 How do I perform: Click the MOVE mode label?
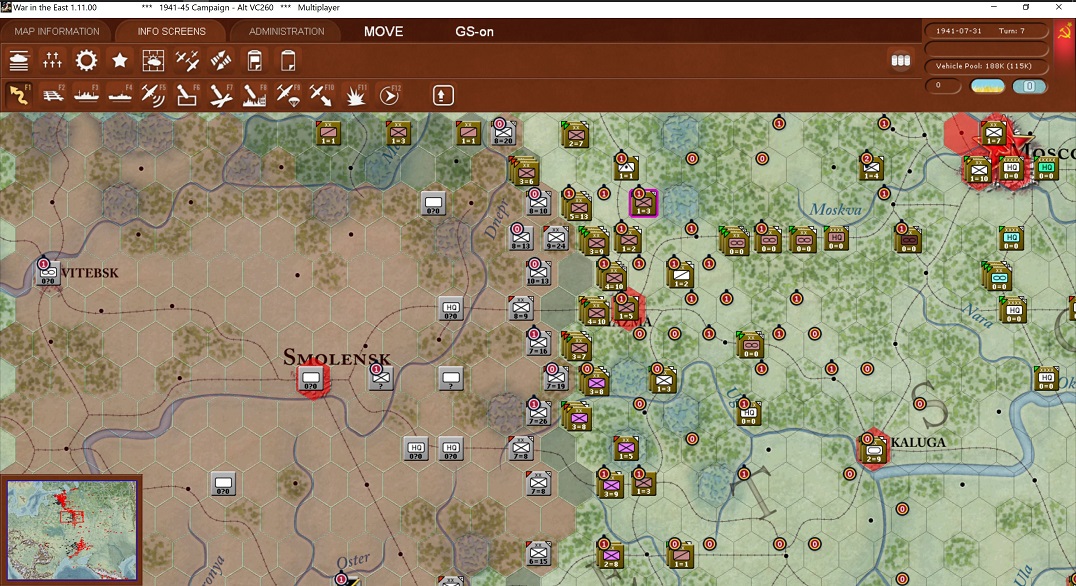click(384, 32)
